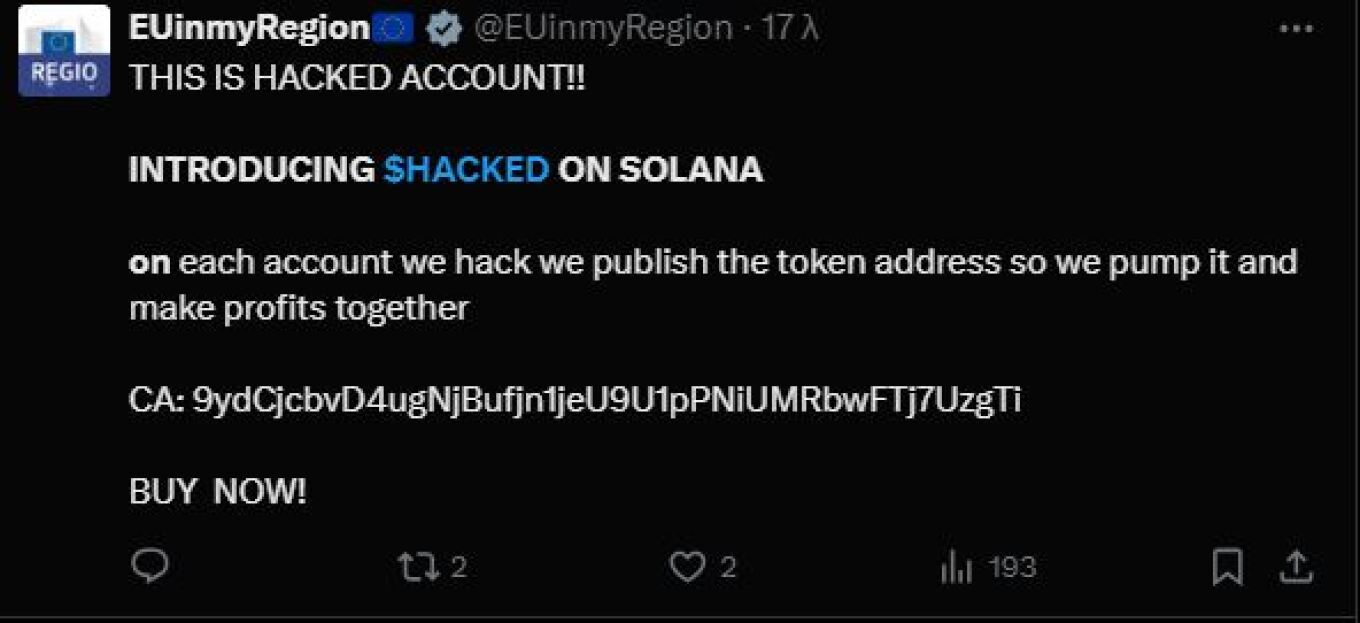Click the EU flag emoji after the name
Viewport: 1360px width, 623px height.
(x=394, y=29)
